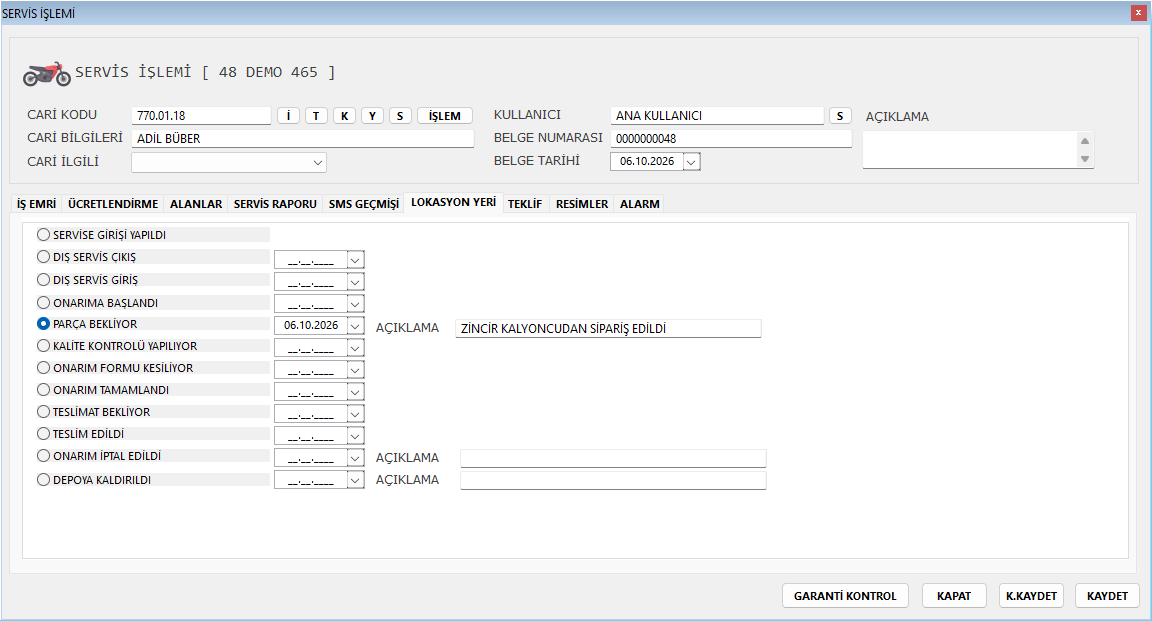Click the T button beside cari kodu
The height and width of the screenshot is (621, 1152).
(x=316, y=115)
